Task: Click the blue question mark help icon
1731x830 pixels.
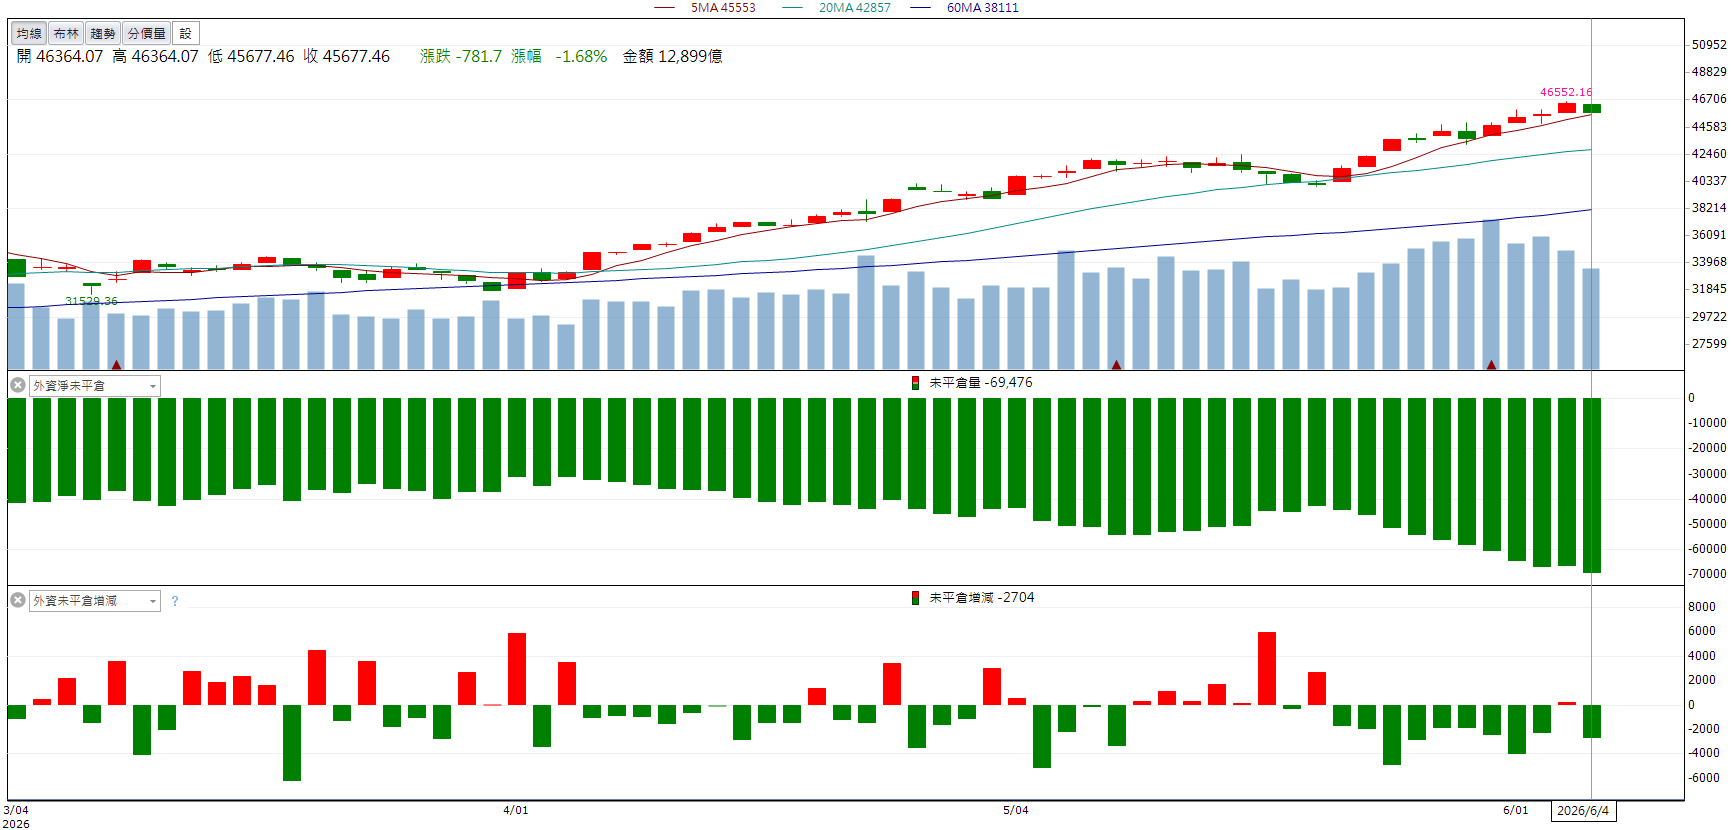Action: tap(175, 601)
